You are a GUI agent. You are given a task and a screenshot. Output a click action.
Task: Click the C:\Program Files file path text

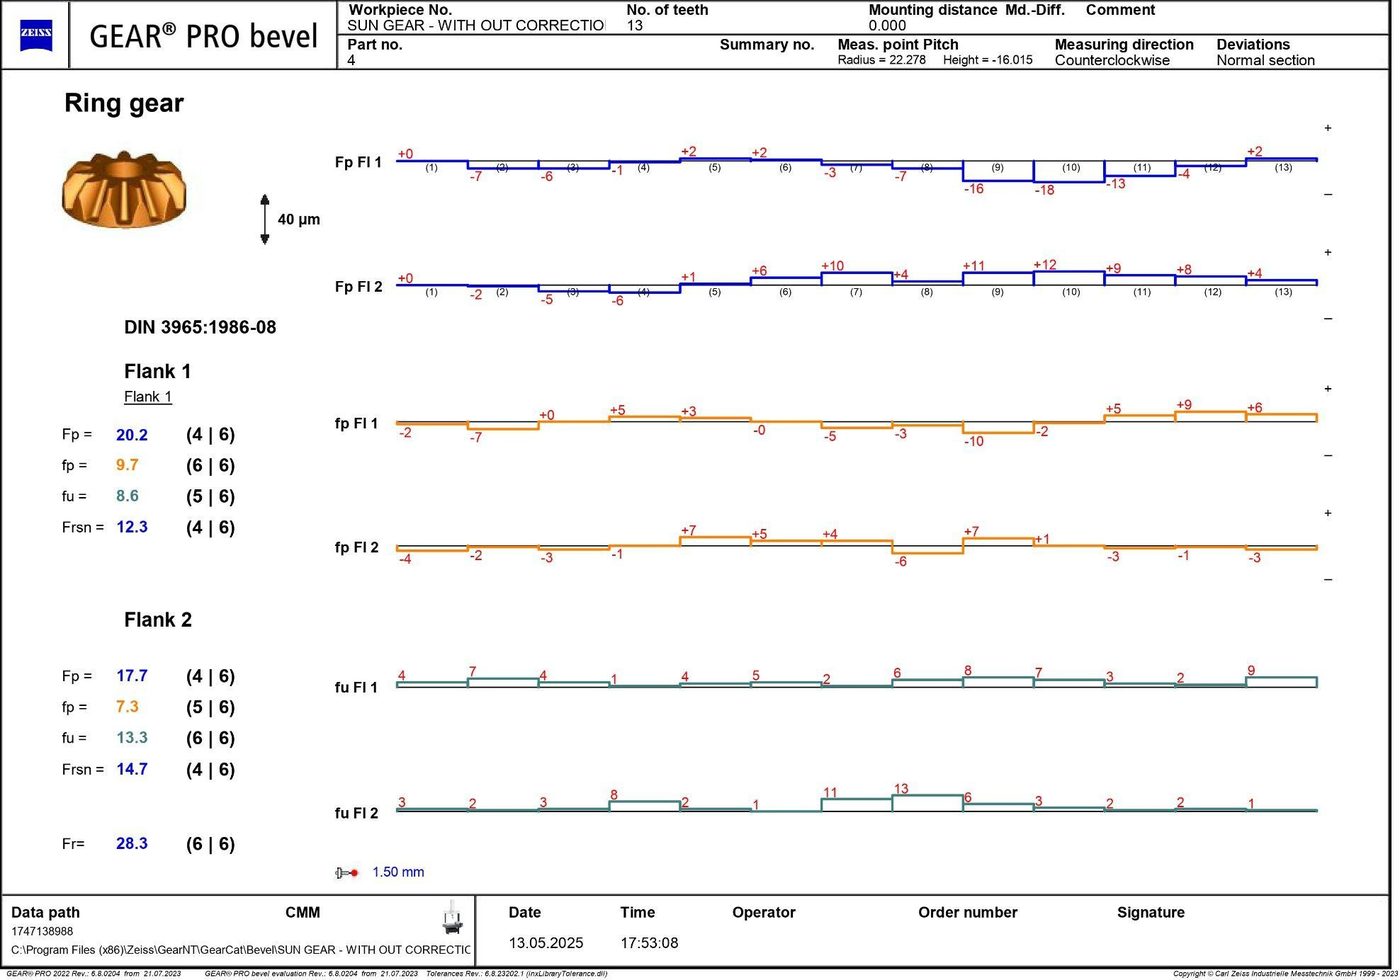[x=241, y=949]
